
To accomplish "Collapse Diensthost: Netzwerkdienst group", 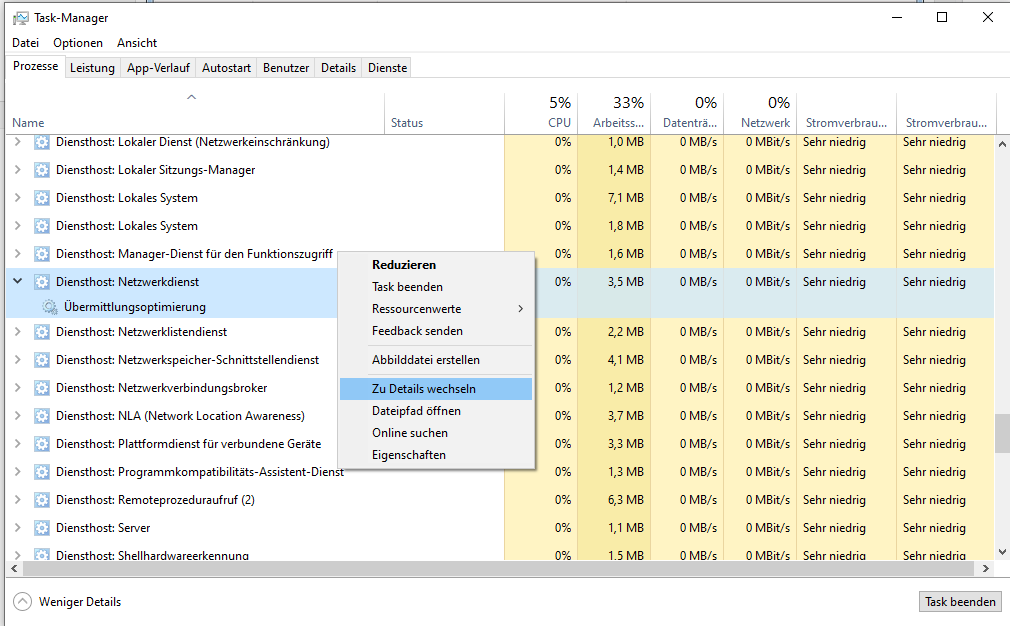I will pos(18,281).
